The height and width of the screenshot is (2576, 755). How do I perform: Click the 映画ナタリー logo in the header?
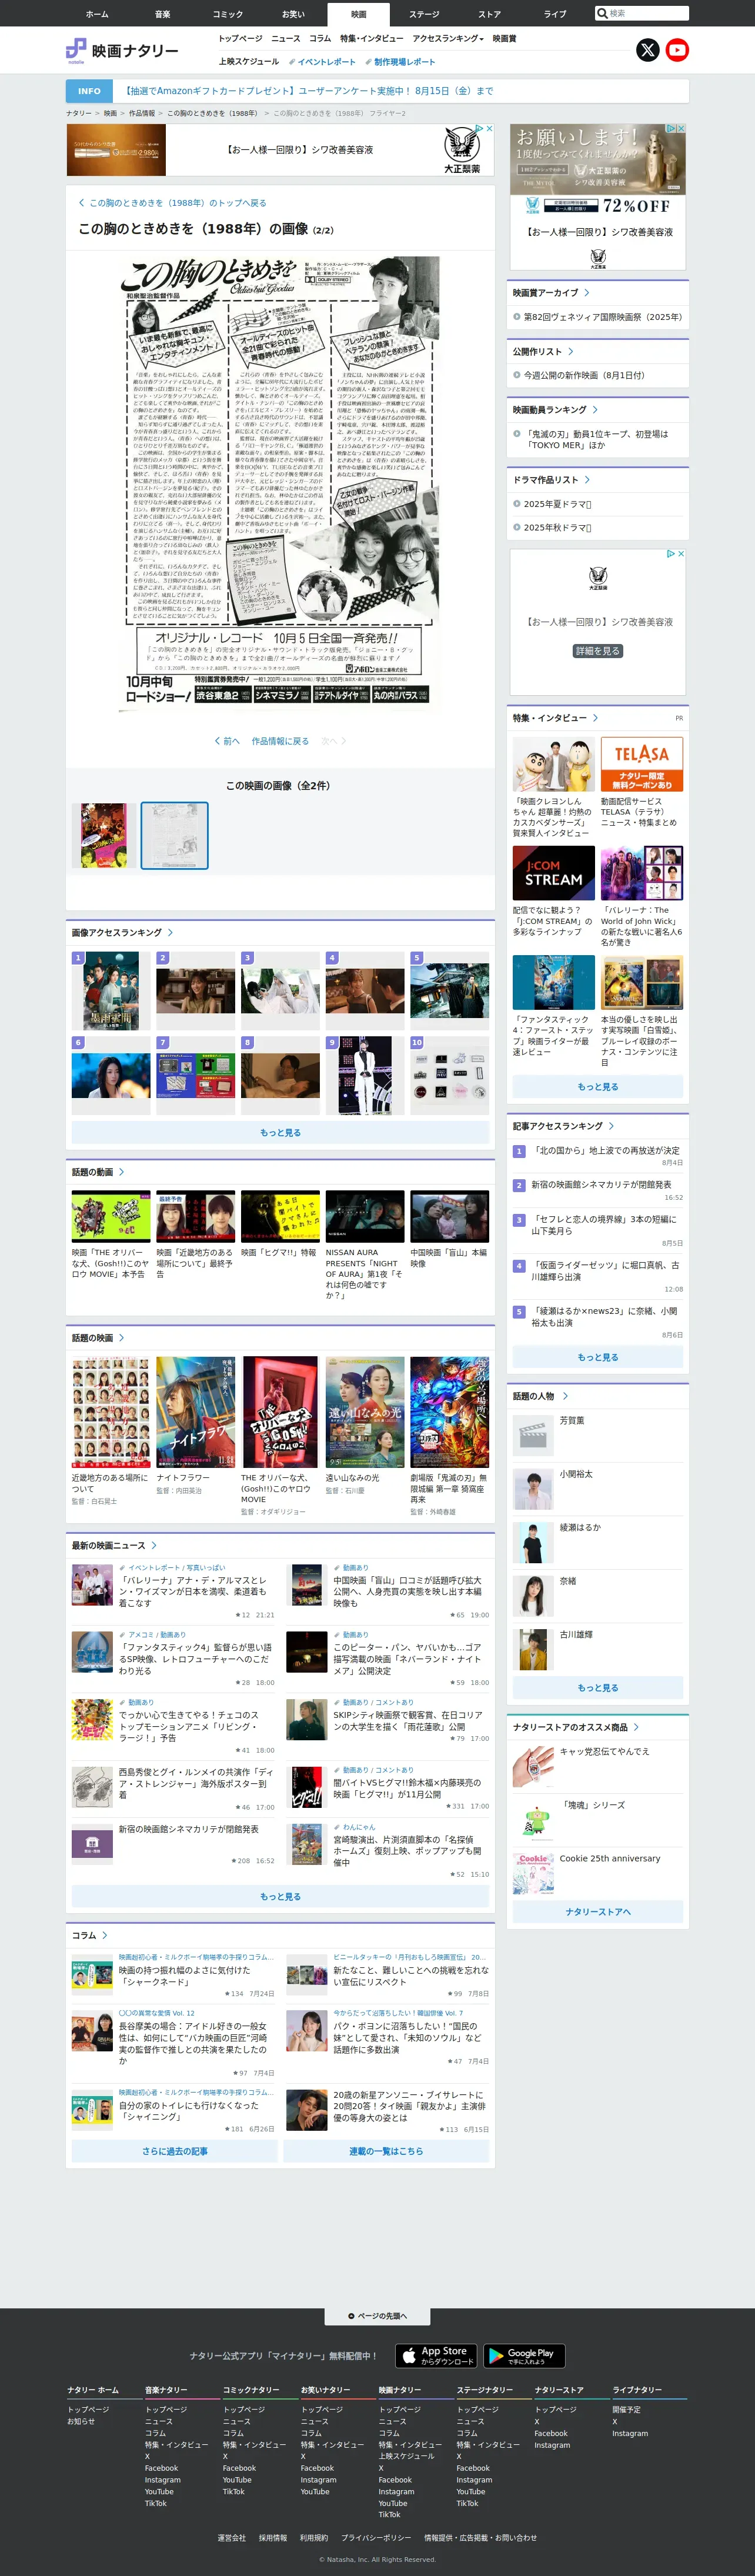tap(122, 50)
